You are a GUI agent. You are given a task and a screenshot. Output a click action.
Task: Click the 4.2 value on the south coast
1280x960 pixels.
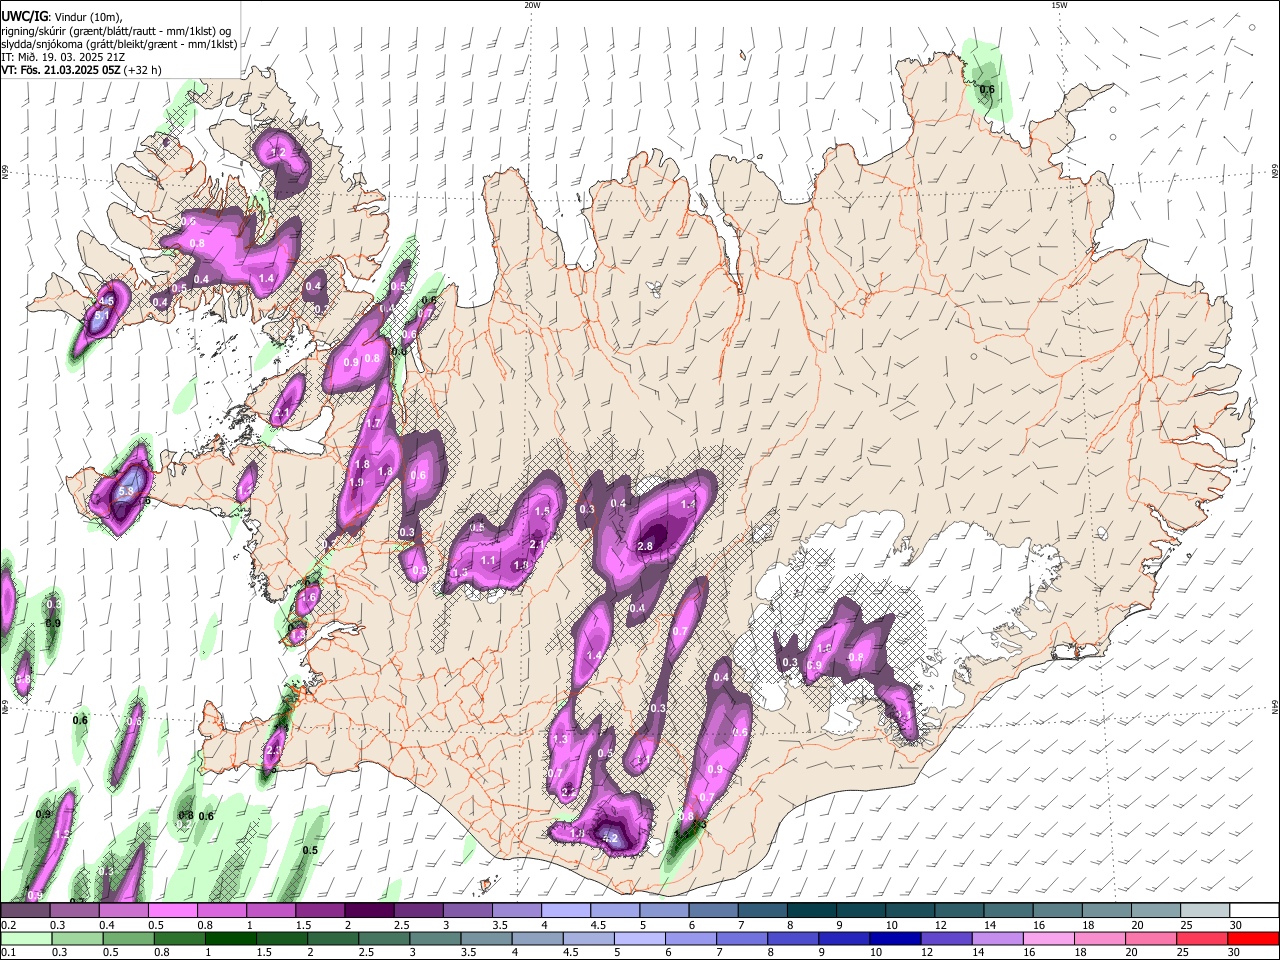tap(610, 836)
